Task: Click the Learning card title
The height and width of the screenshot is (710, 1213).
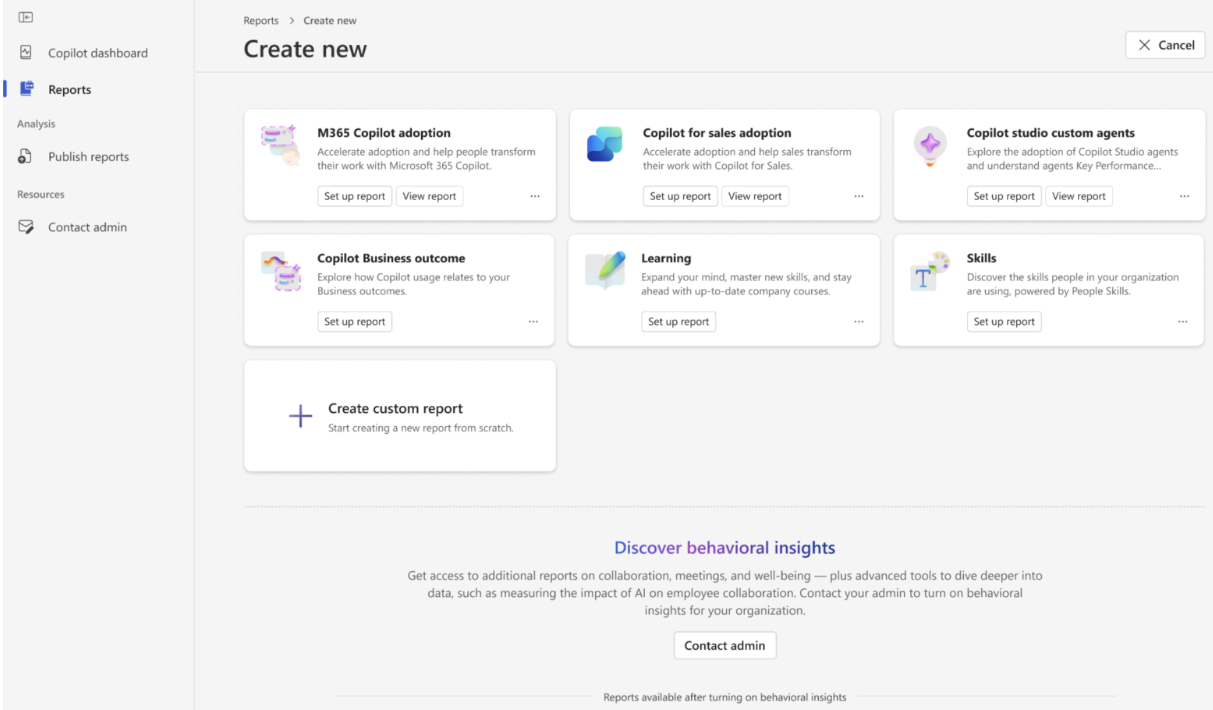Action: (x=666, y=258)
